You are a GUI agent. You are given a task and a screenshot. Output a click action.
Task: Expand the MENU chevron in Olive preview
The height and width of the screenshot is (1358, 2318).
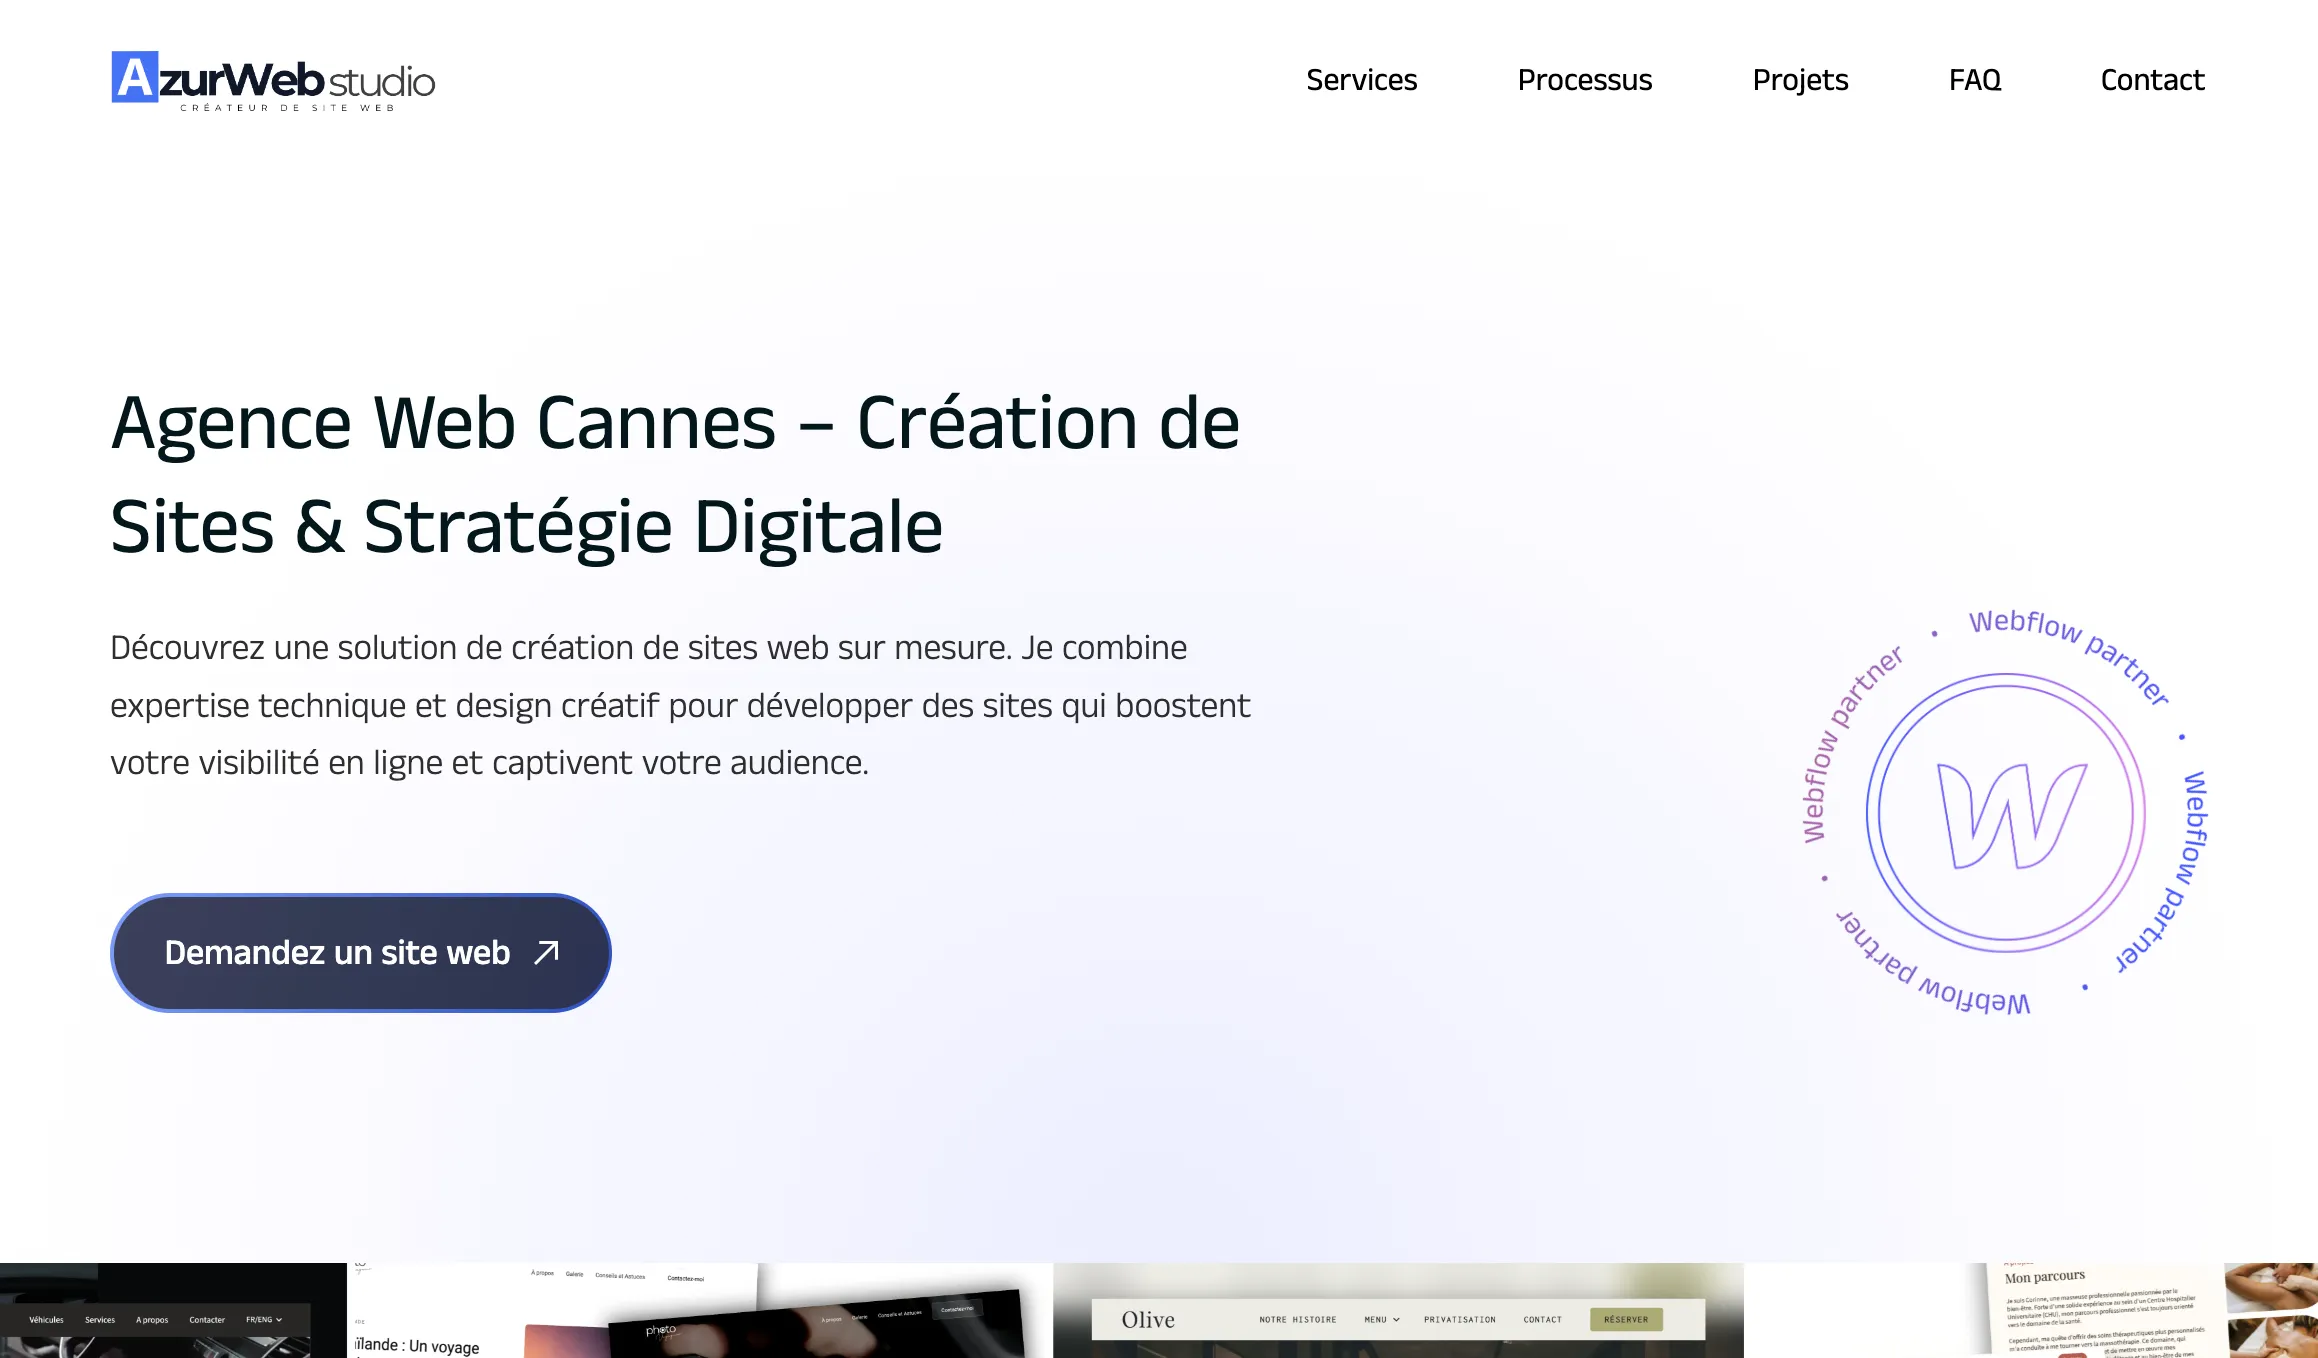(1382, 1320)
